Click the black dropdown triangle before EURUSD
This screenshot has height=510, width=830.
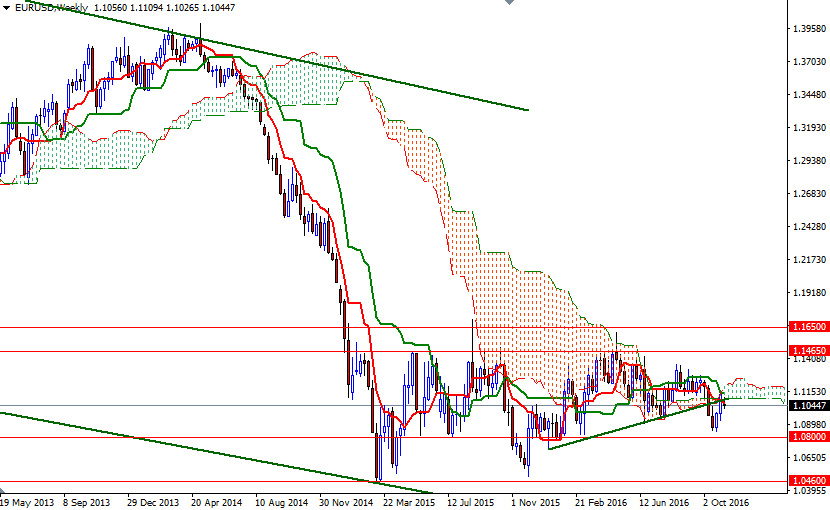pos(6,8)
